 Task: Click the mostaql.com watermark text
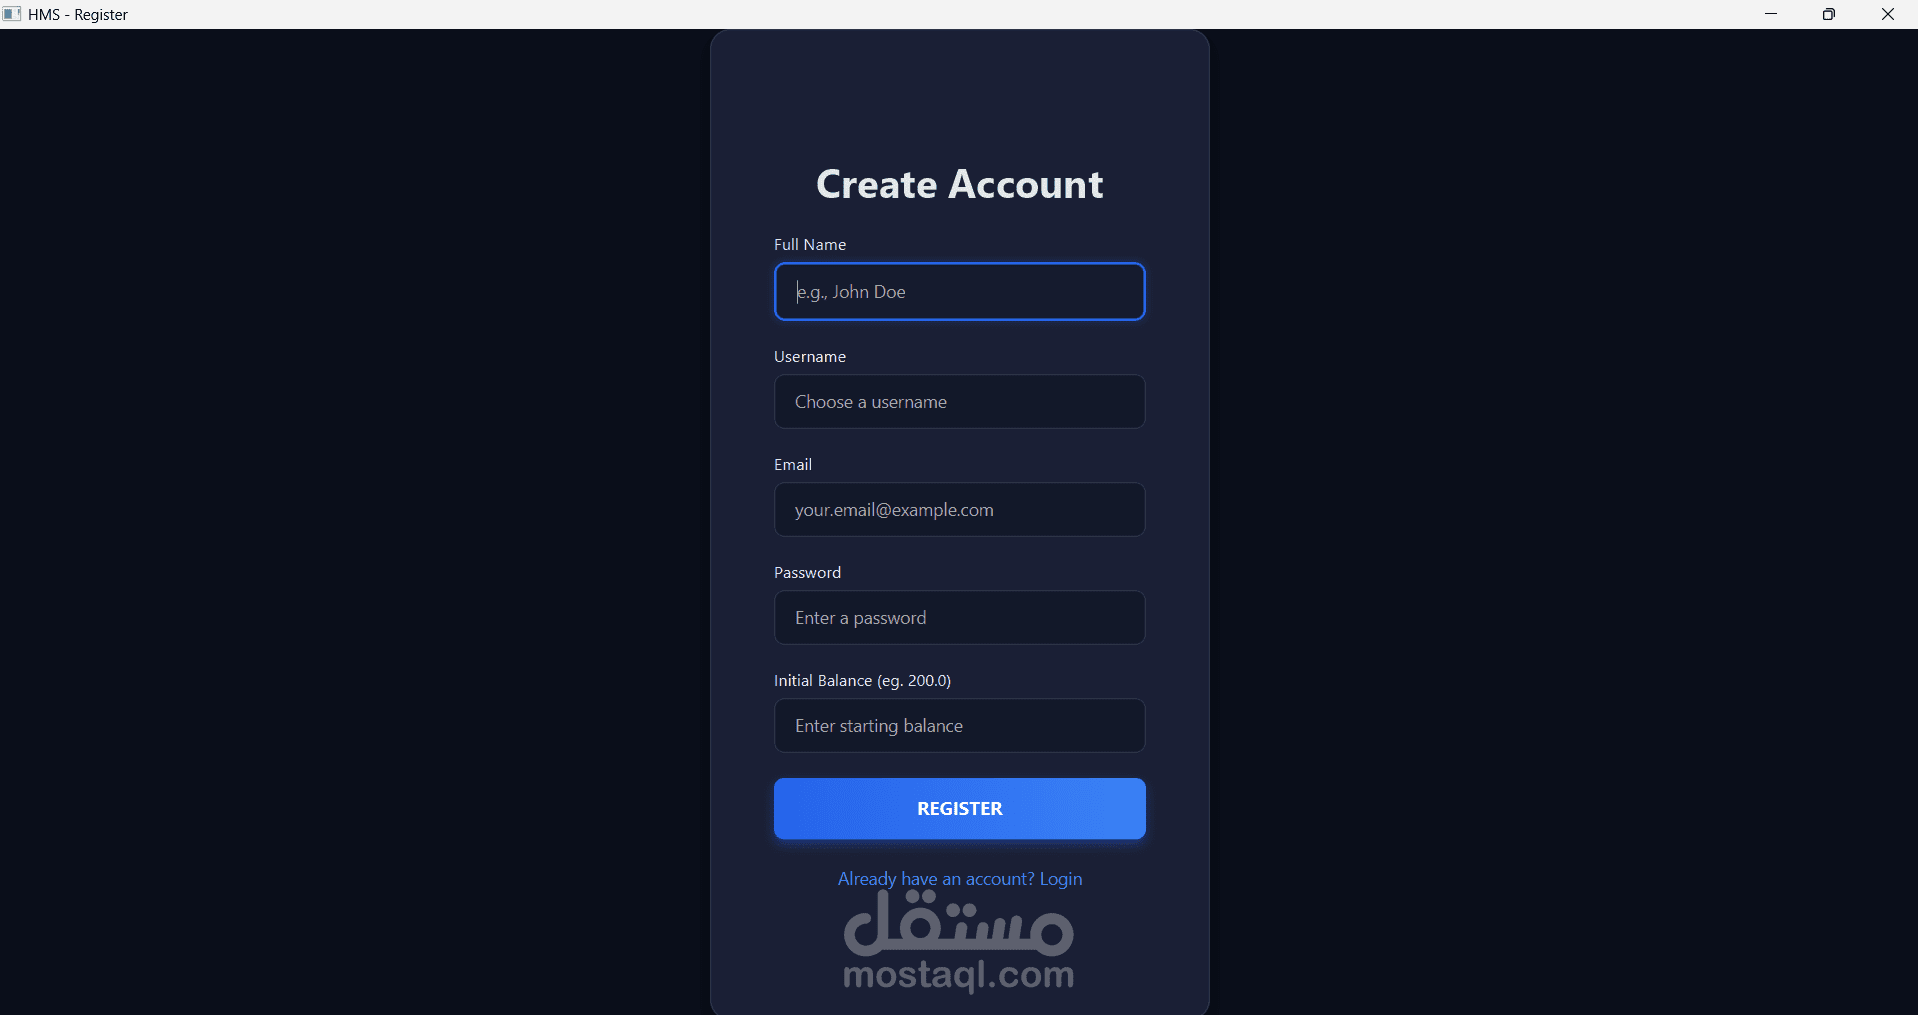(x=959, y=975)
